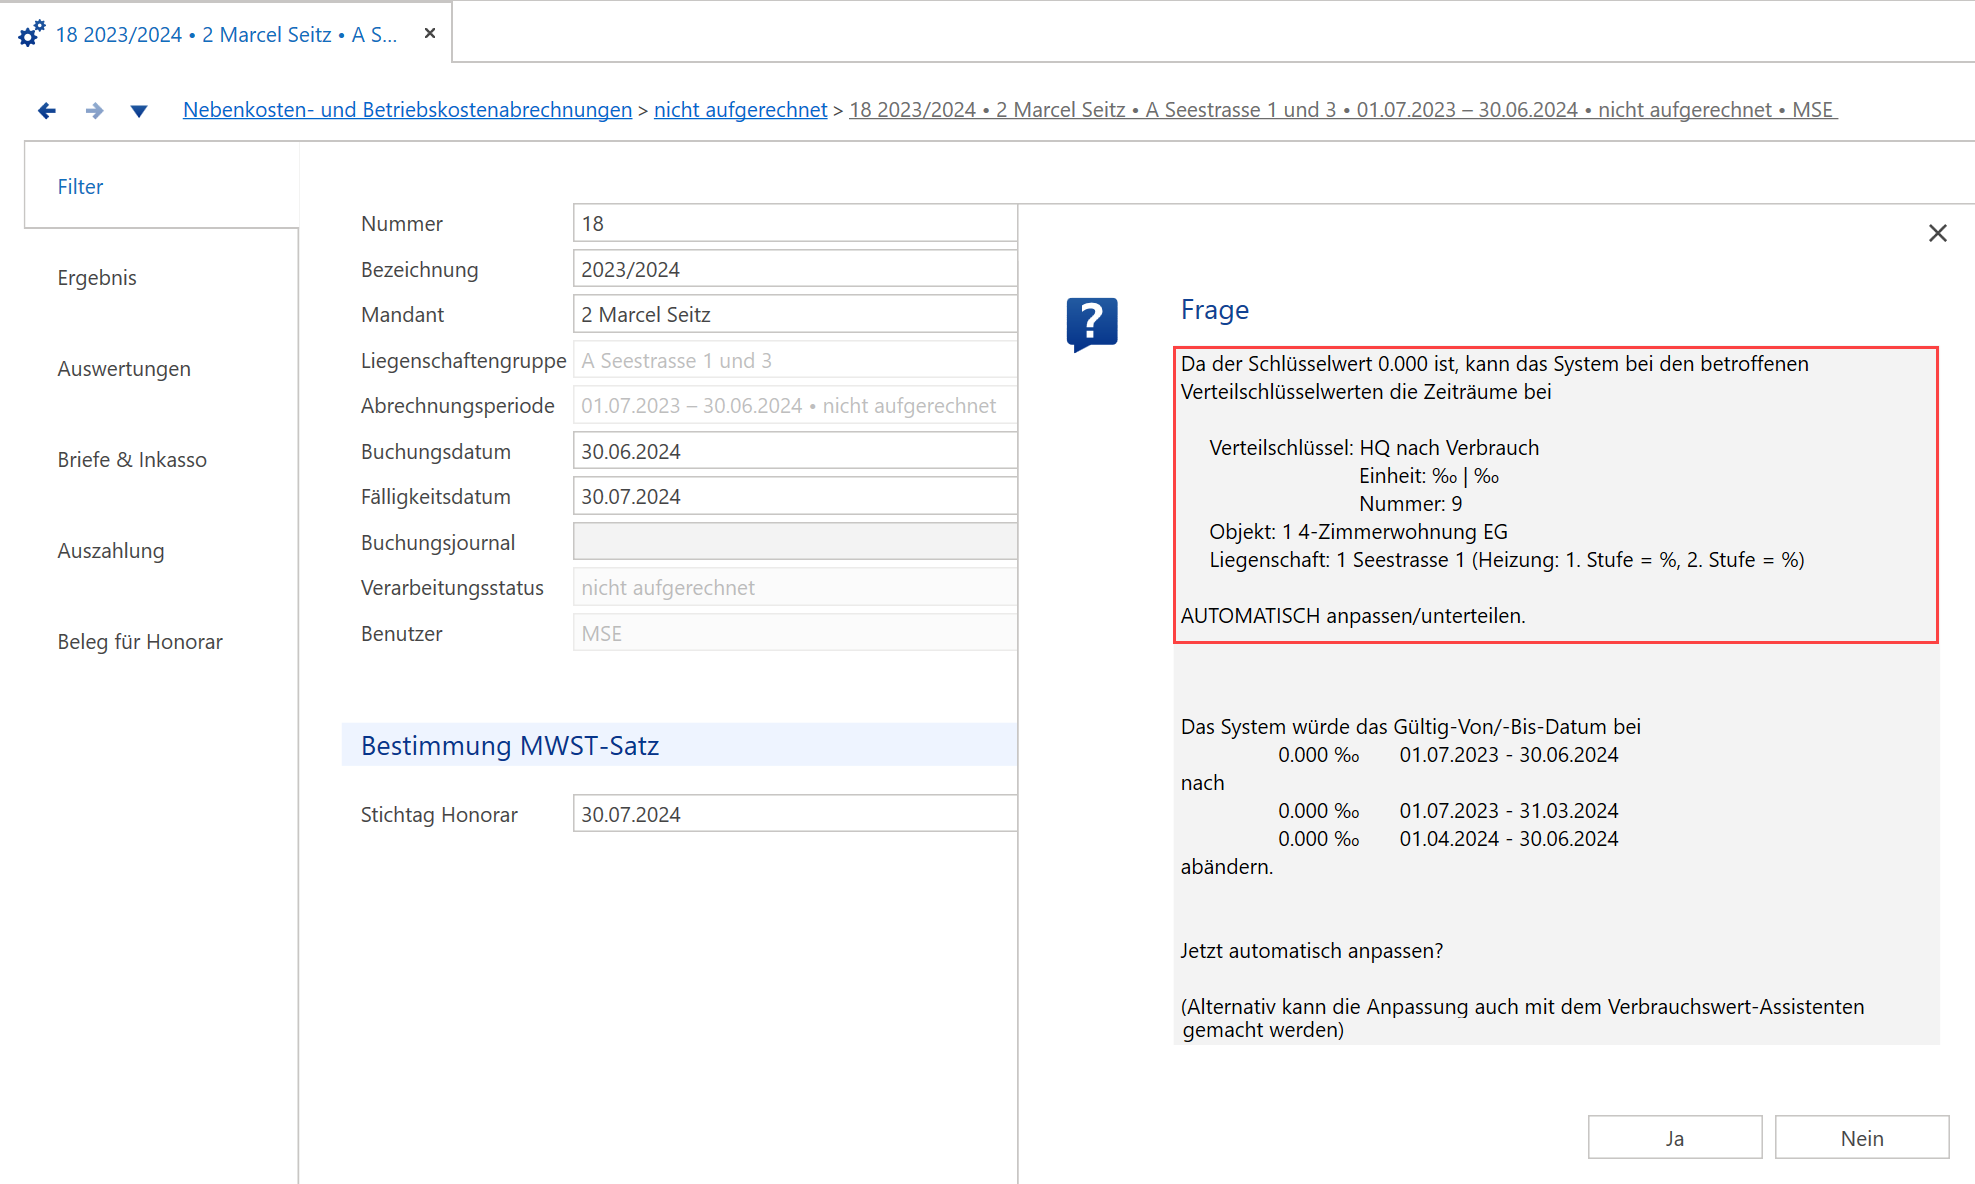Edit the Buchungsdatum field
Screen dimensions: 1975x1184
pyautogui.click(x=795, y=451)
